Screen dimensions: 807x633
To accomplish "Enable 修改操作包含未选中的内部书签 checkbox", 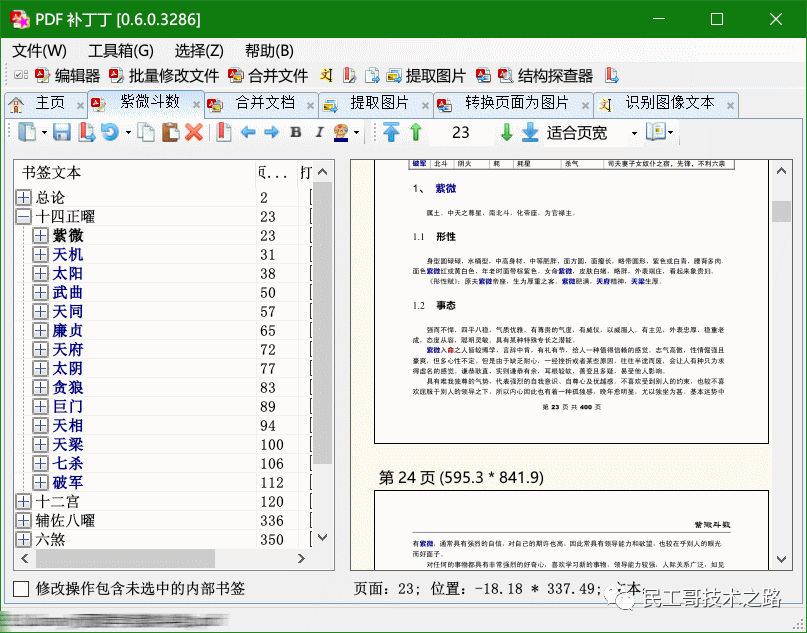I will point(21,589).
